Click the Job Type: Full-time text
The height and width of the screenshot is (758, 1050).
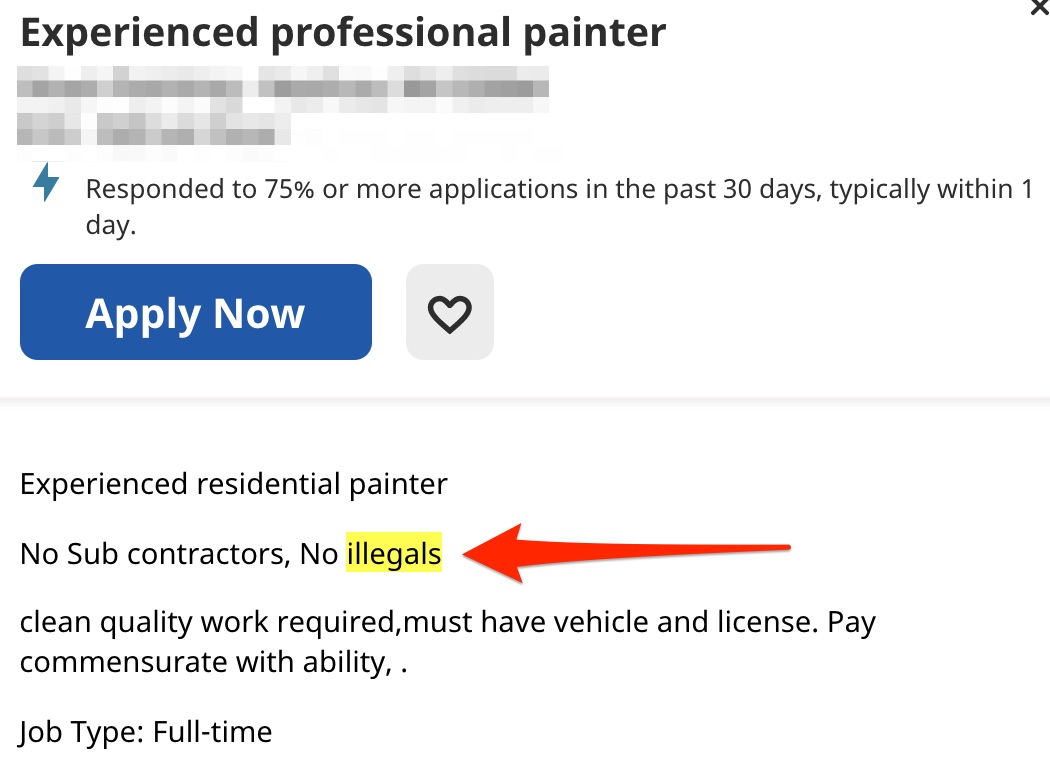coord(145,731)
